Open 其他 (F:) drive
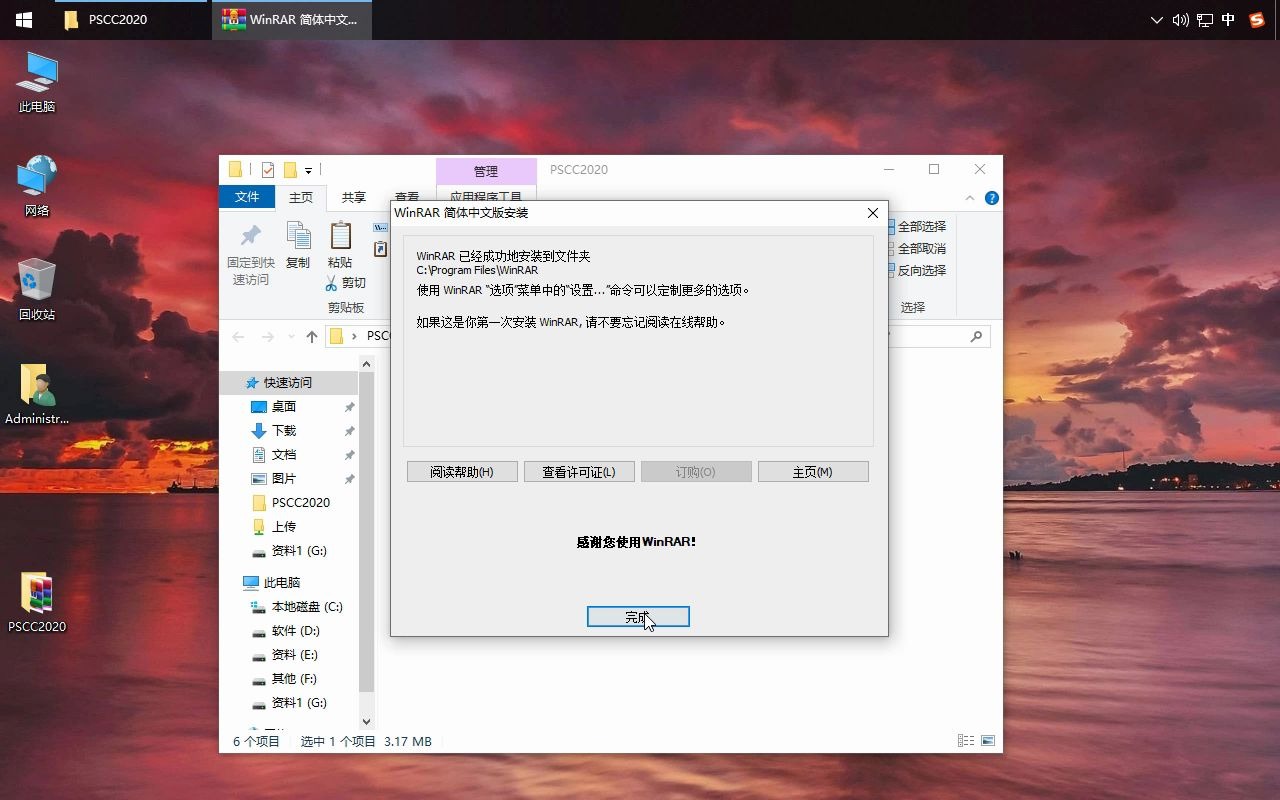This screenshot has height=800, width=1280. (x=294, y=678)
